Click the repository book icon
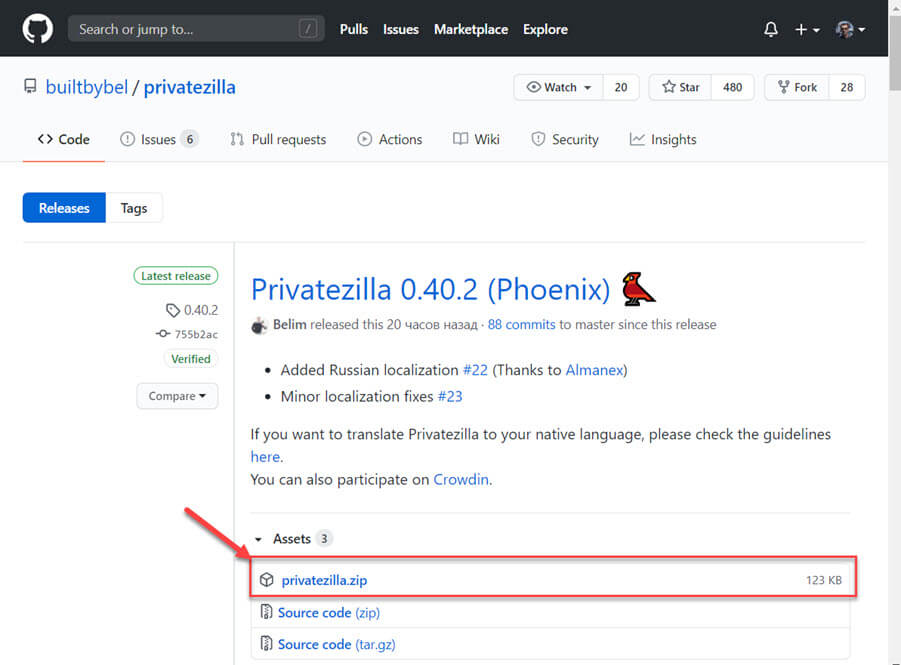The image size is (901, 665). click(x=30, y=87)
